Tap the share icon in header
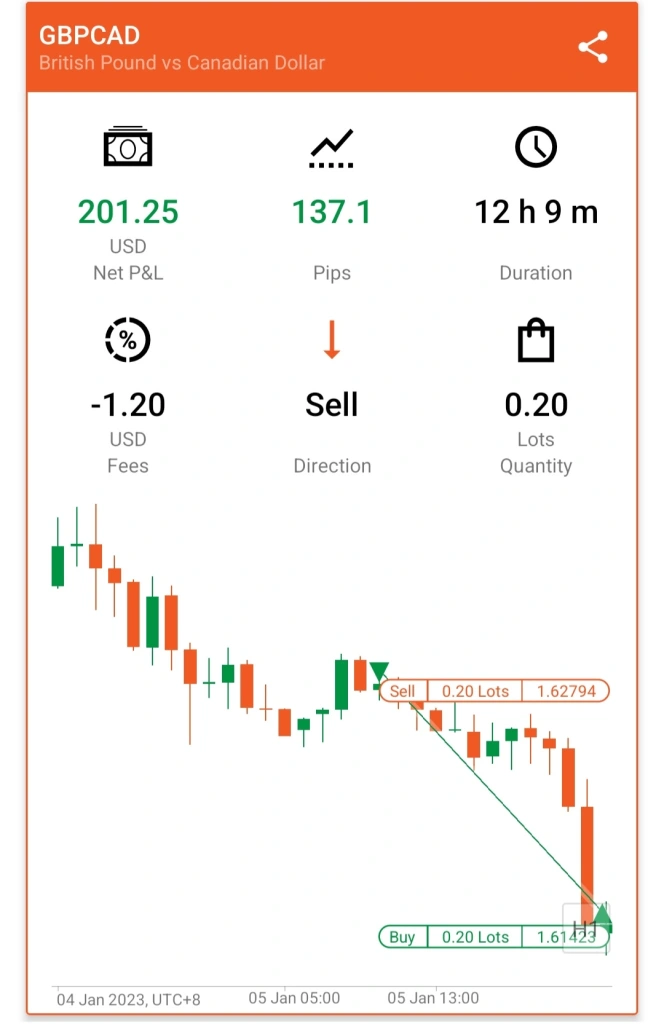 click(x=592, y=47)
